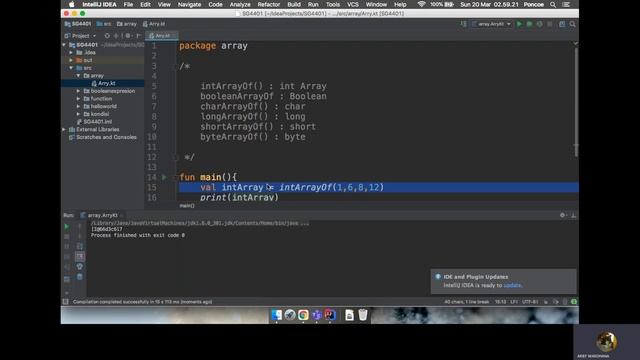Clear the console with the trash icon
This screenshot has width=640, height=360.
(80, 277)
